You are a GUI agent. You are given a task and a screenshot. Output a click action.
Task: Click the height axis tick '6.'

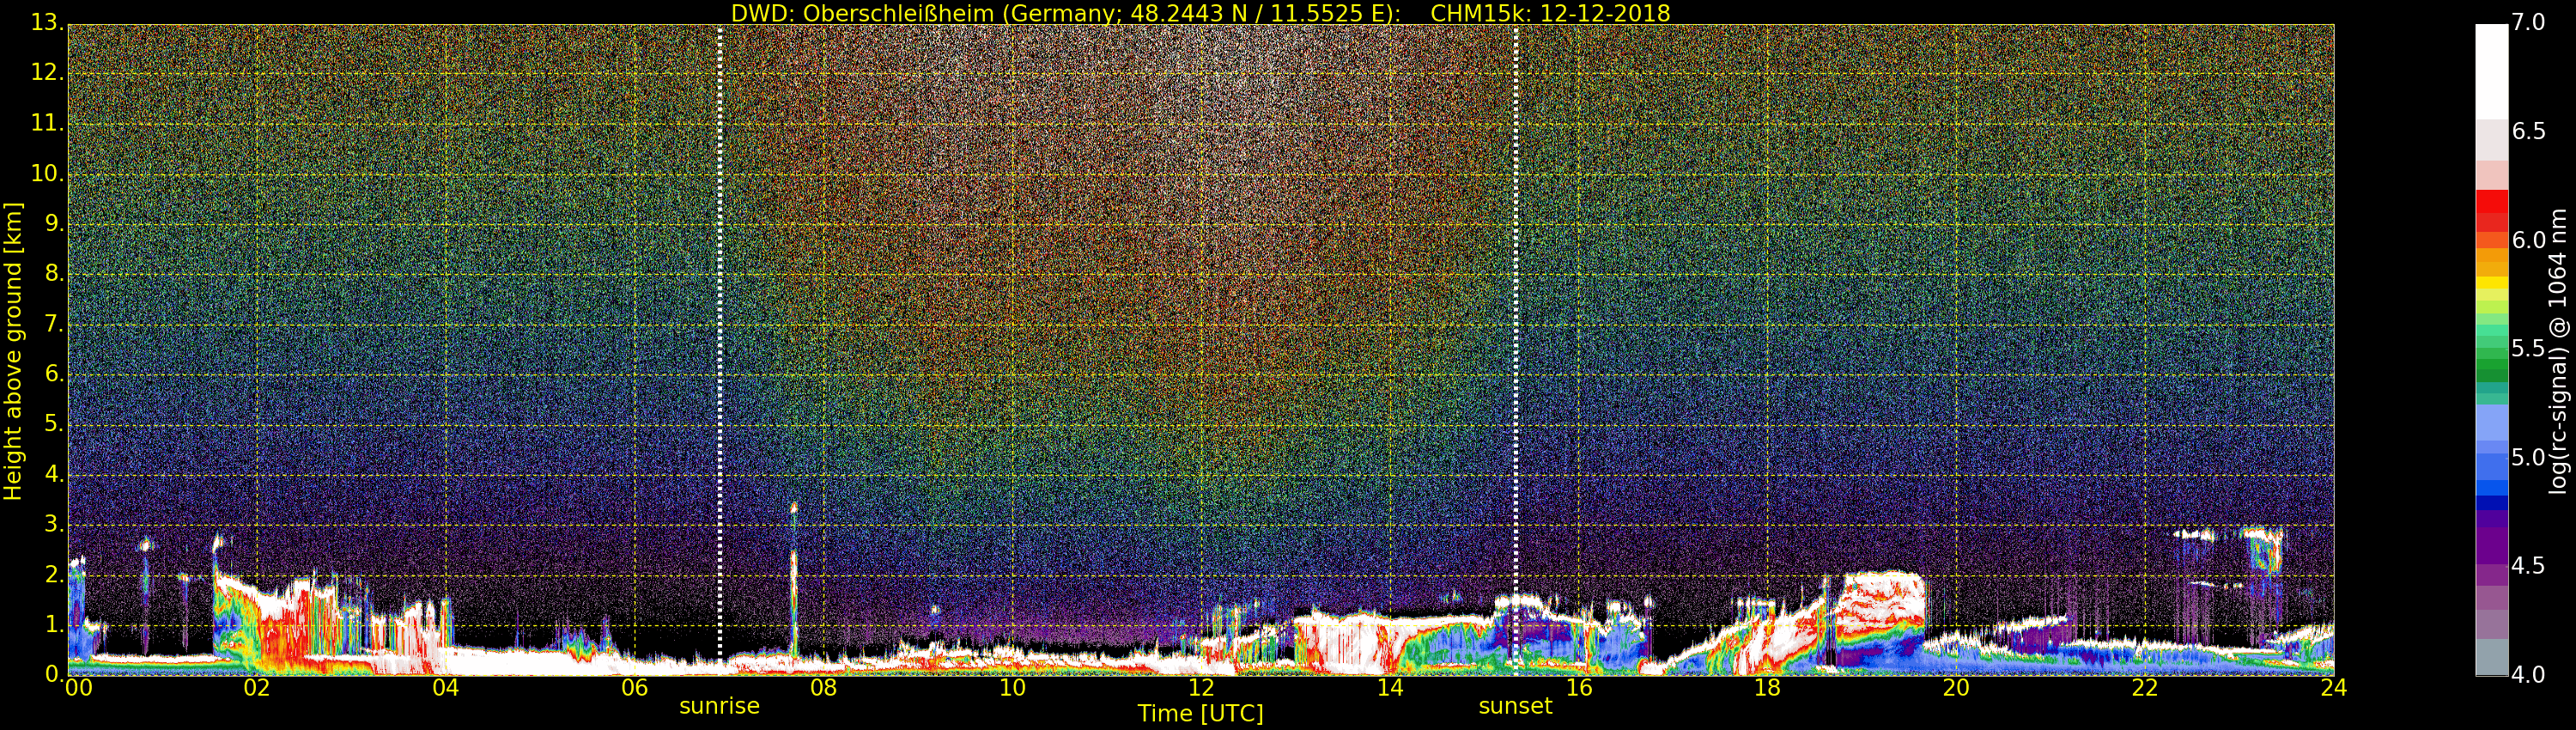54,374
